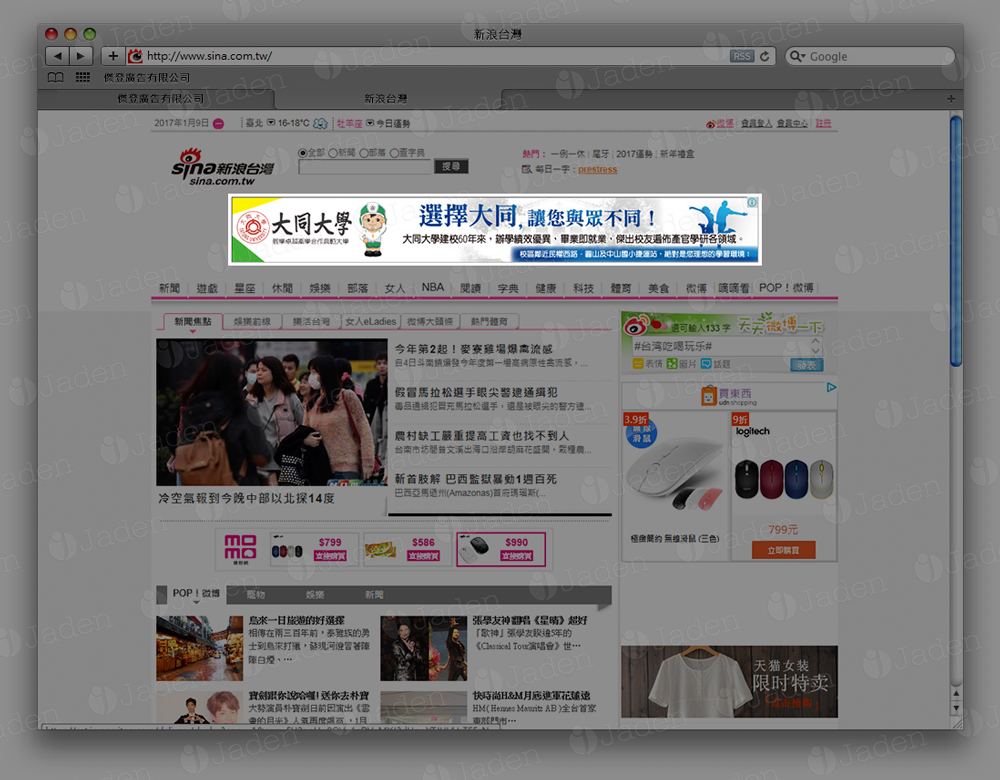Open the cold front news photo
Viewport: 1000px width, 780px height.
(x=272, y=413)
